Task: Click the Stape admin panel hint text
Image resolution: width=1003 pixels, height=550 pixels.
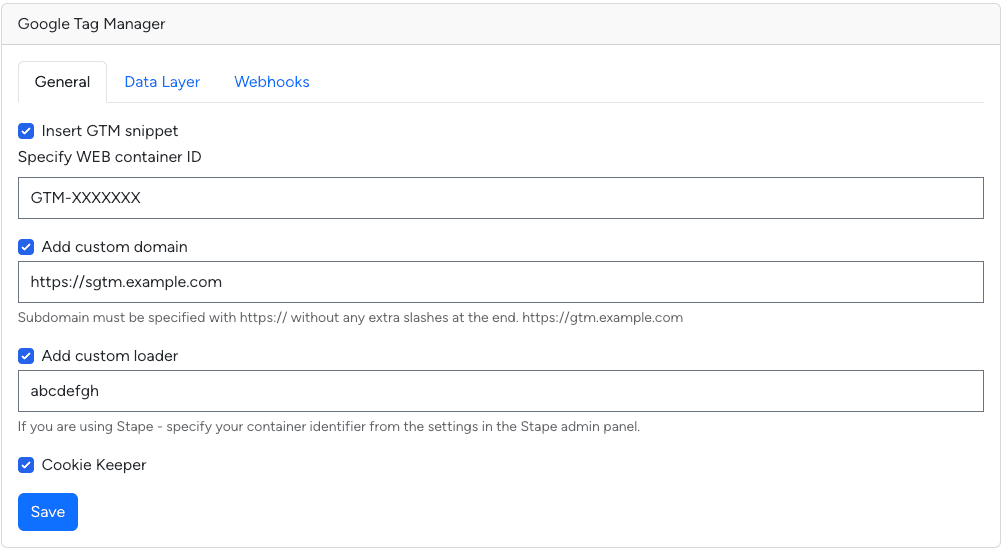Action: tap(329, 427)
